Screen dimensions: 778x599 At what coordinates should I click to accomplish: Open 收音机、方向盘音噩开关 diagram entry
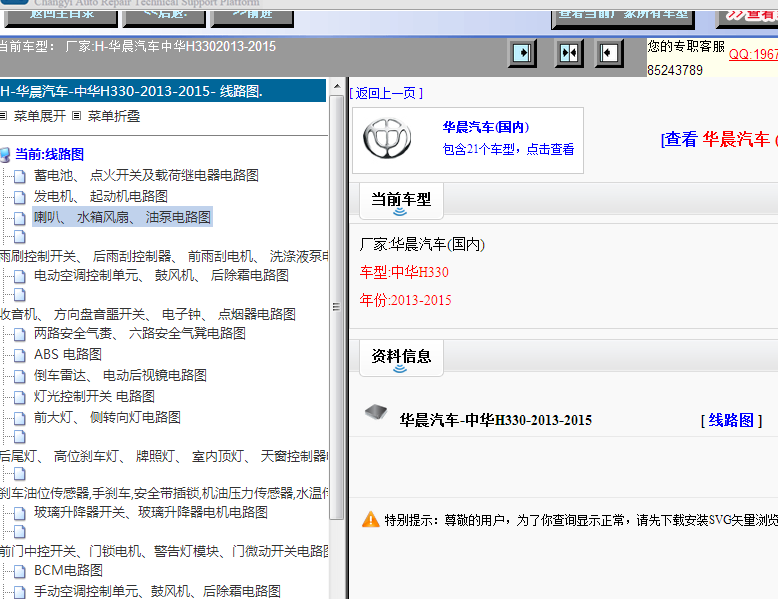pyautogui.click(x=148, y=314)
